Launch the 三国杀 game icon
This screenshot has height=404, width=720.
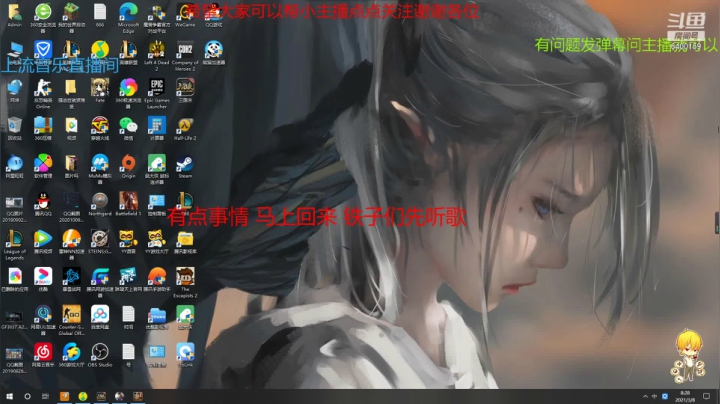point(185,87)
